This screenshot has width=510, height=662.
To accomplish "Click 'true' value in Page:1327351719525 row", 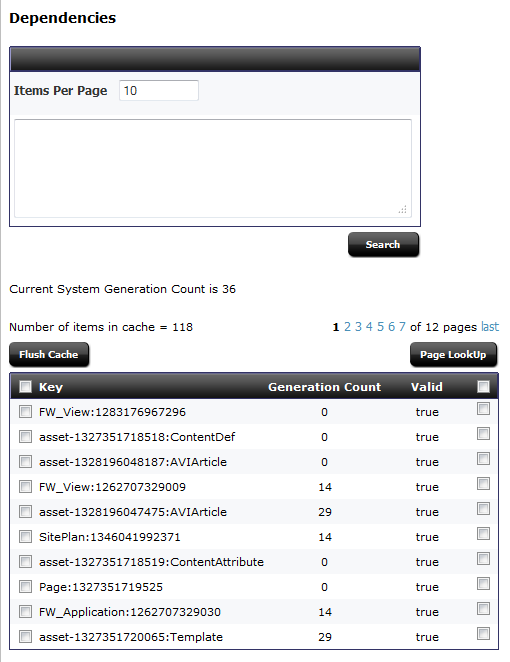I will click(427, 587).
